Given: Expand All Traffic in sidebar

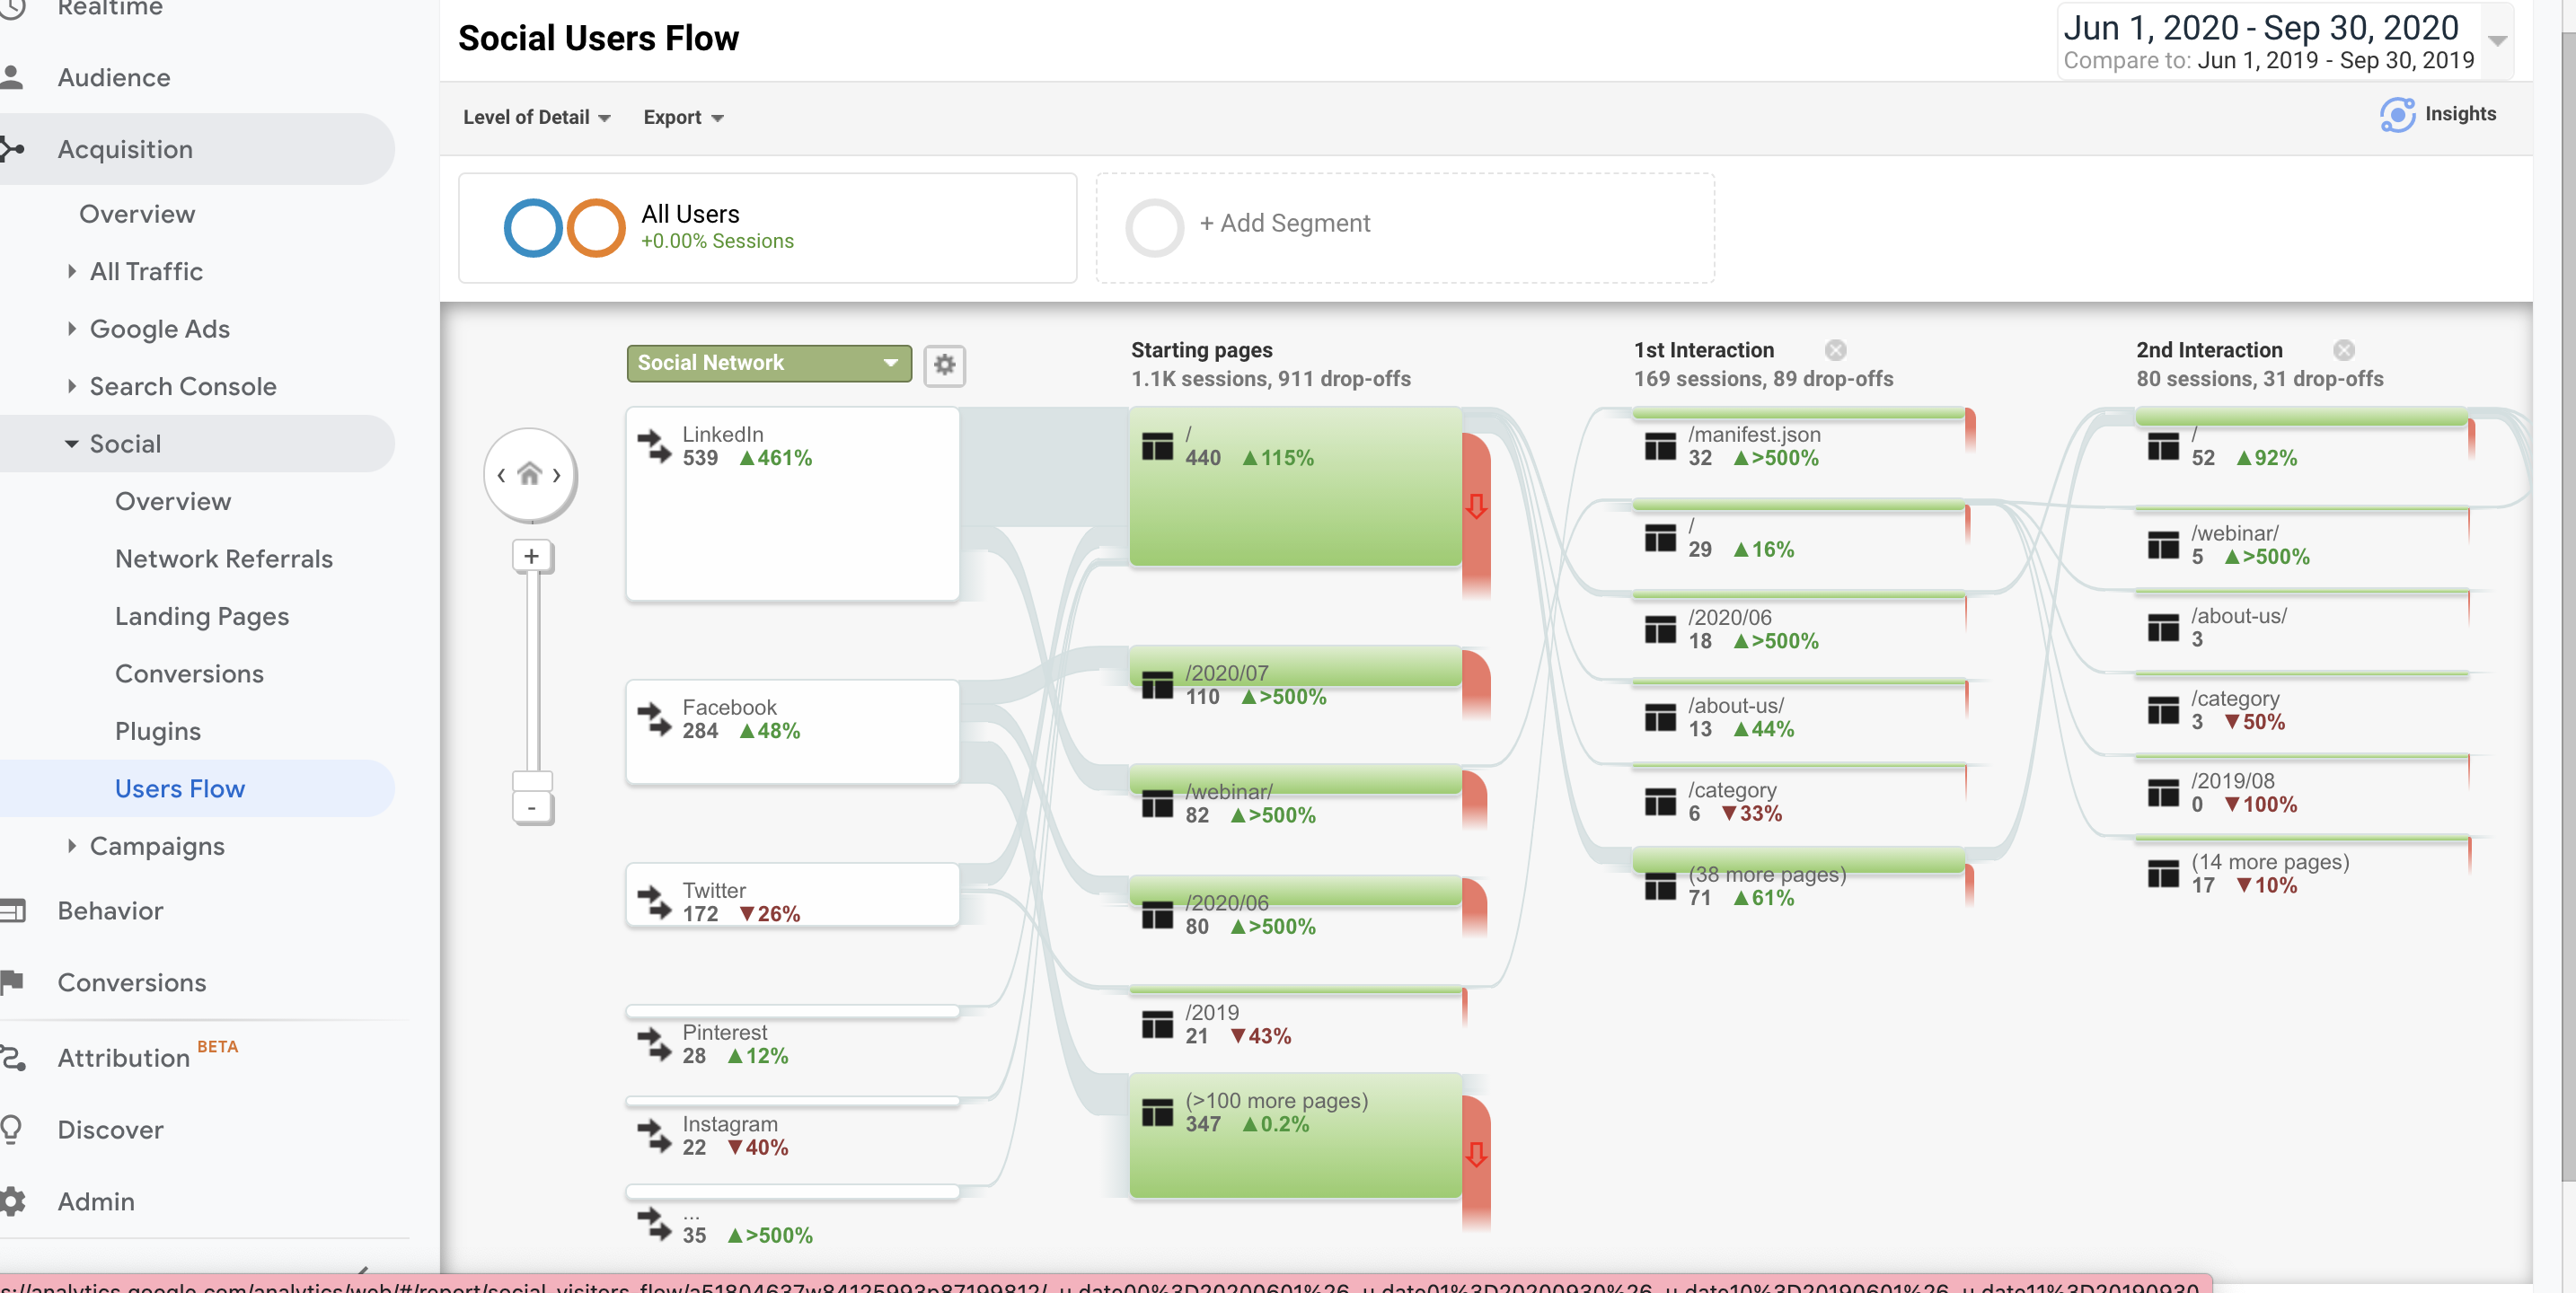Looking at the screenshot, I should (71, 271).
